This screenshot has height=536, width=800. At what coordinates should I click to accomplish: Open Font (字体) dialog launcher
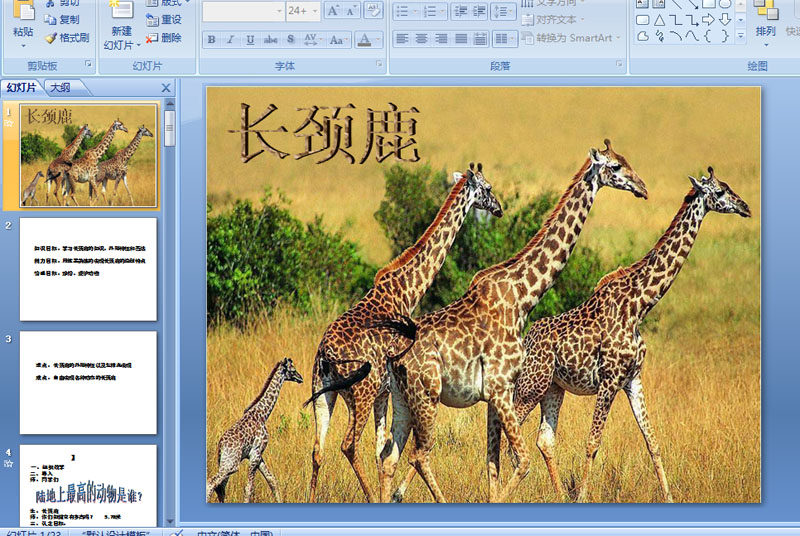pyautogui.click(x=379, y=64)
